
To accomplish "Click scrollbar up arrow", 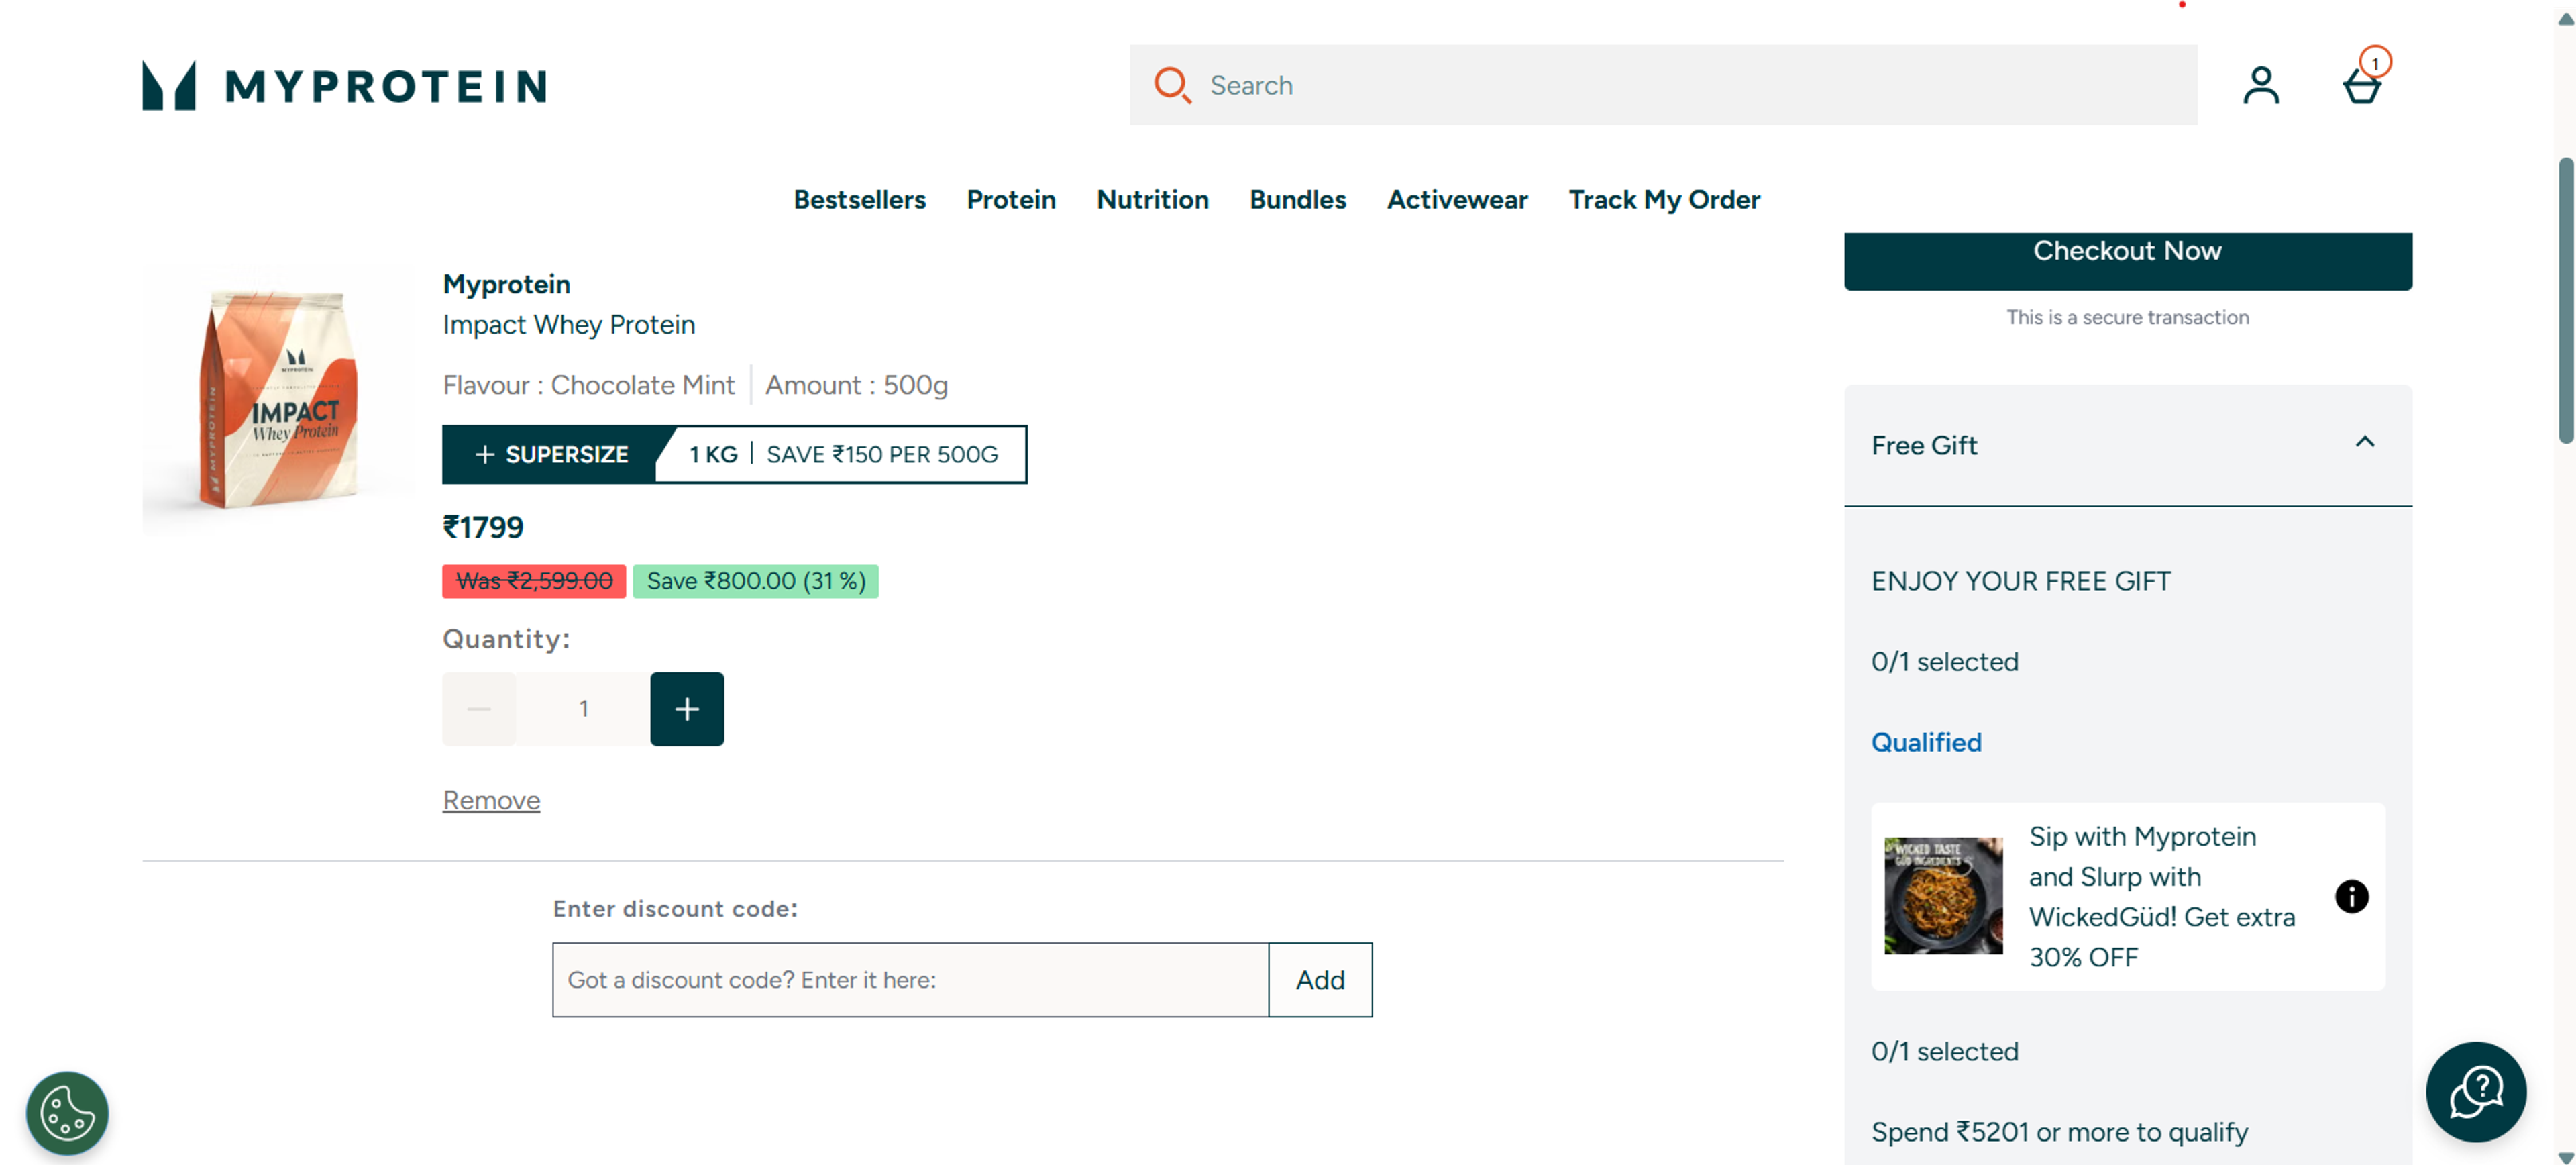I will pyautogui.click(x=2565, y=19).
